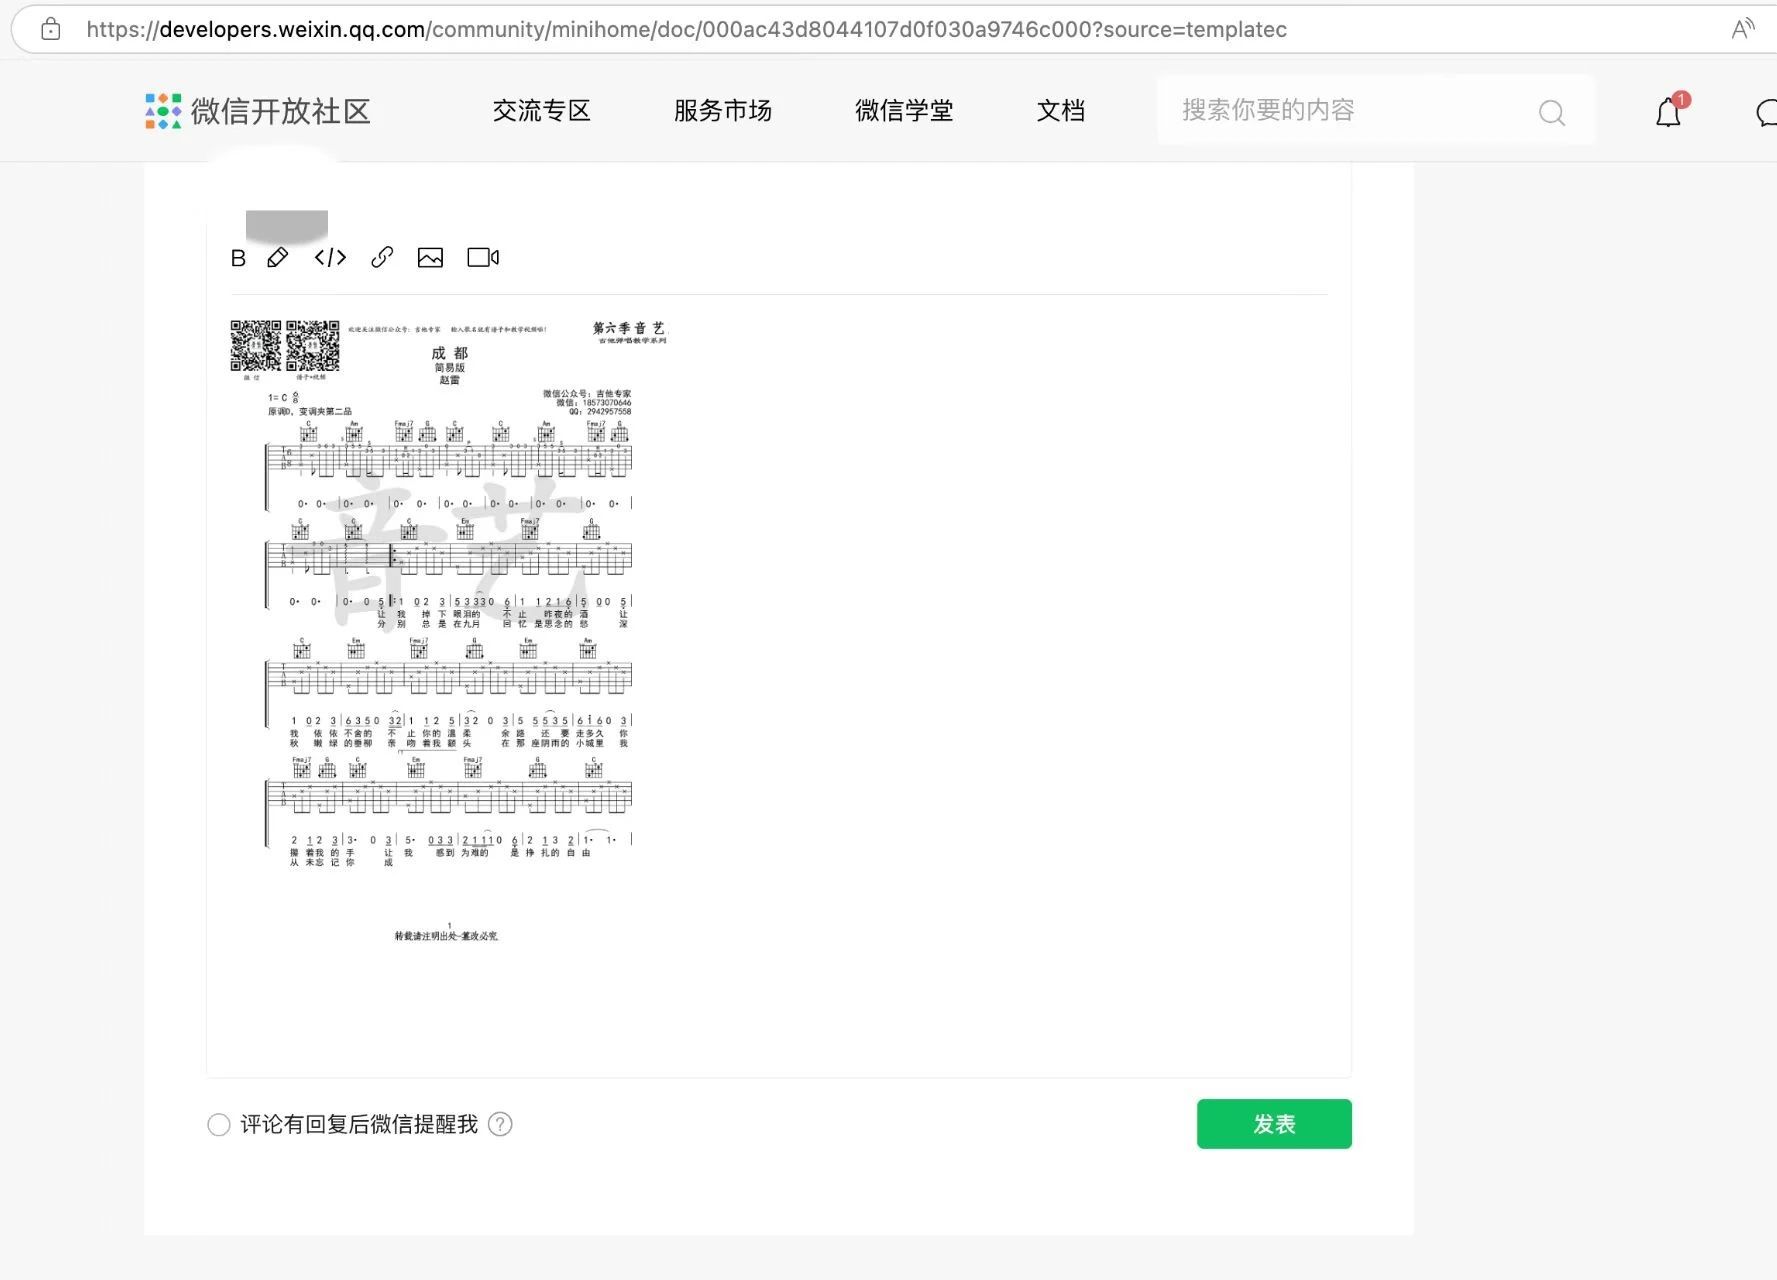Click the WeChat community logo icon
Viewport: 1777px width, 1280px height.
163,111
